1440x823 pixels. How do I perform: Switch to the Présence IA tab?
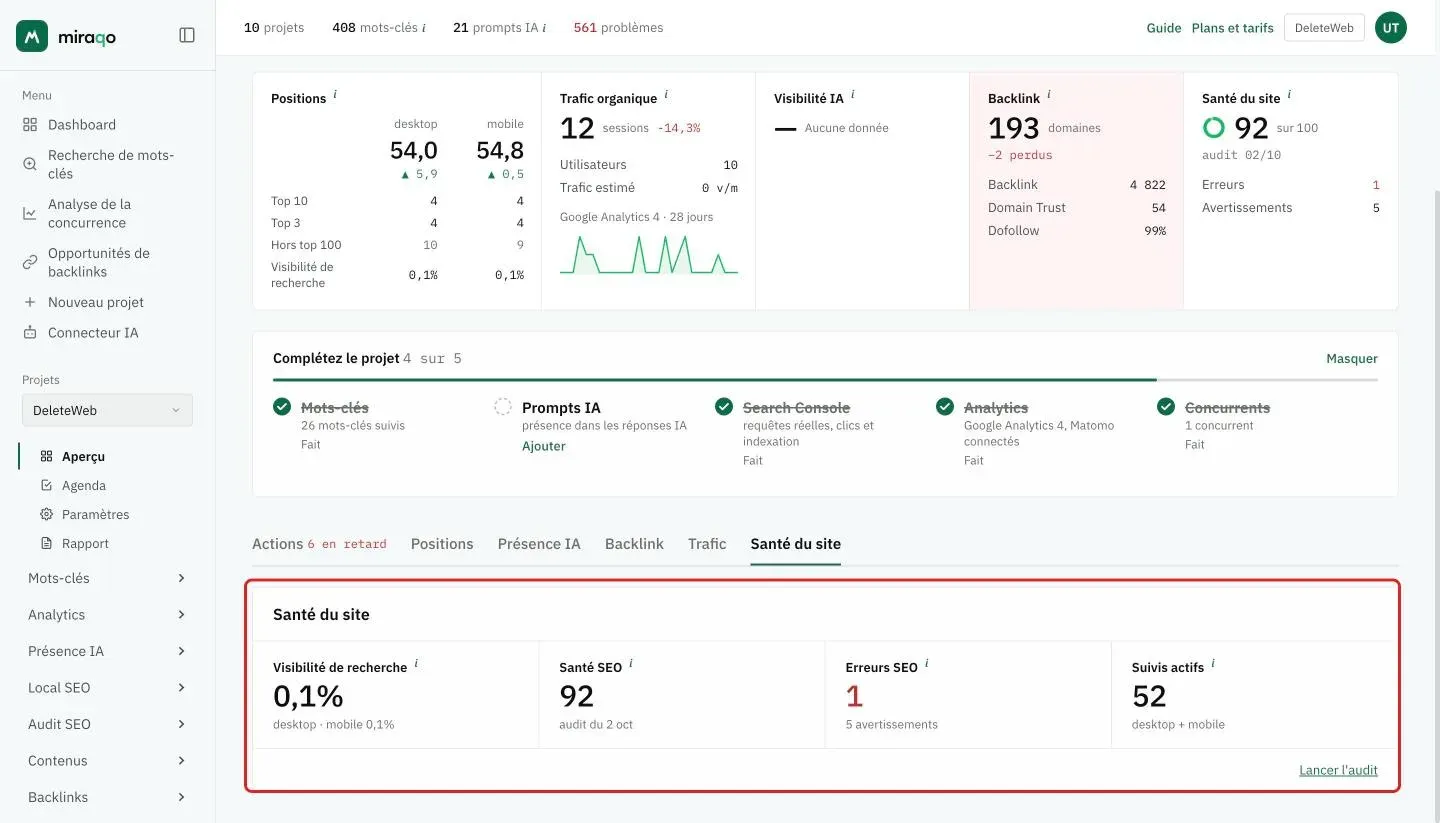coord(539,544)
